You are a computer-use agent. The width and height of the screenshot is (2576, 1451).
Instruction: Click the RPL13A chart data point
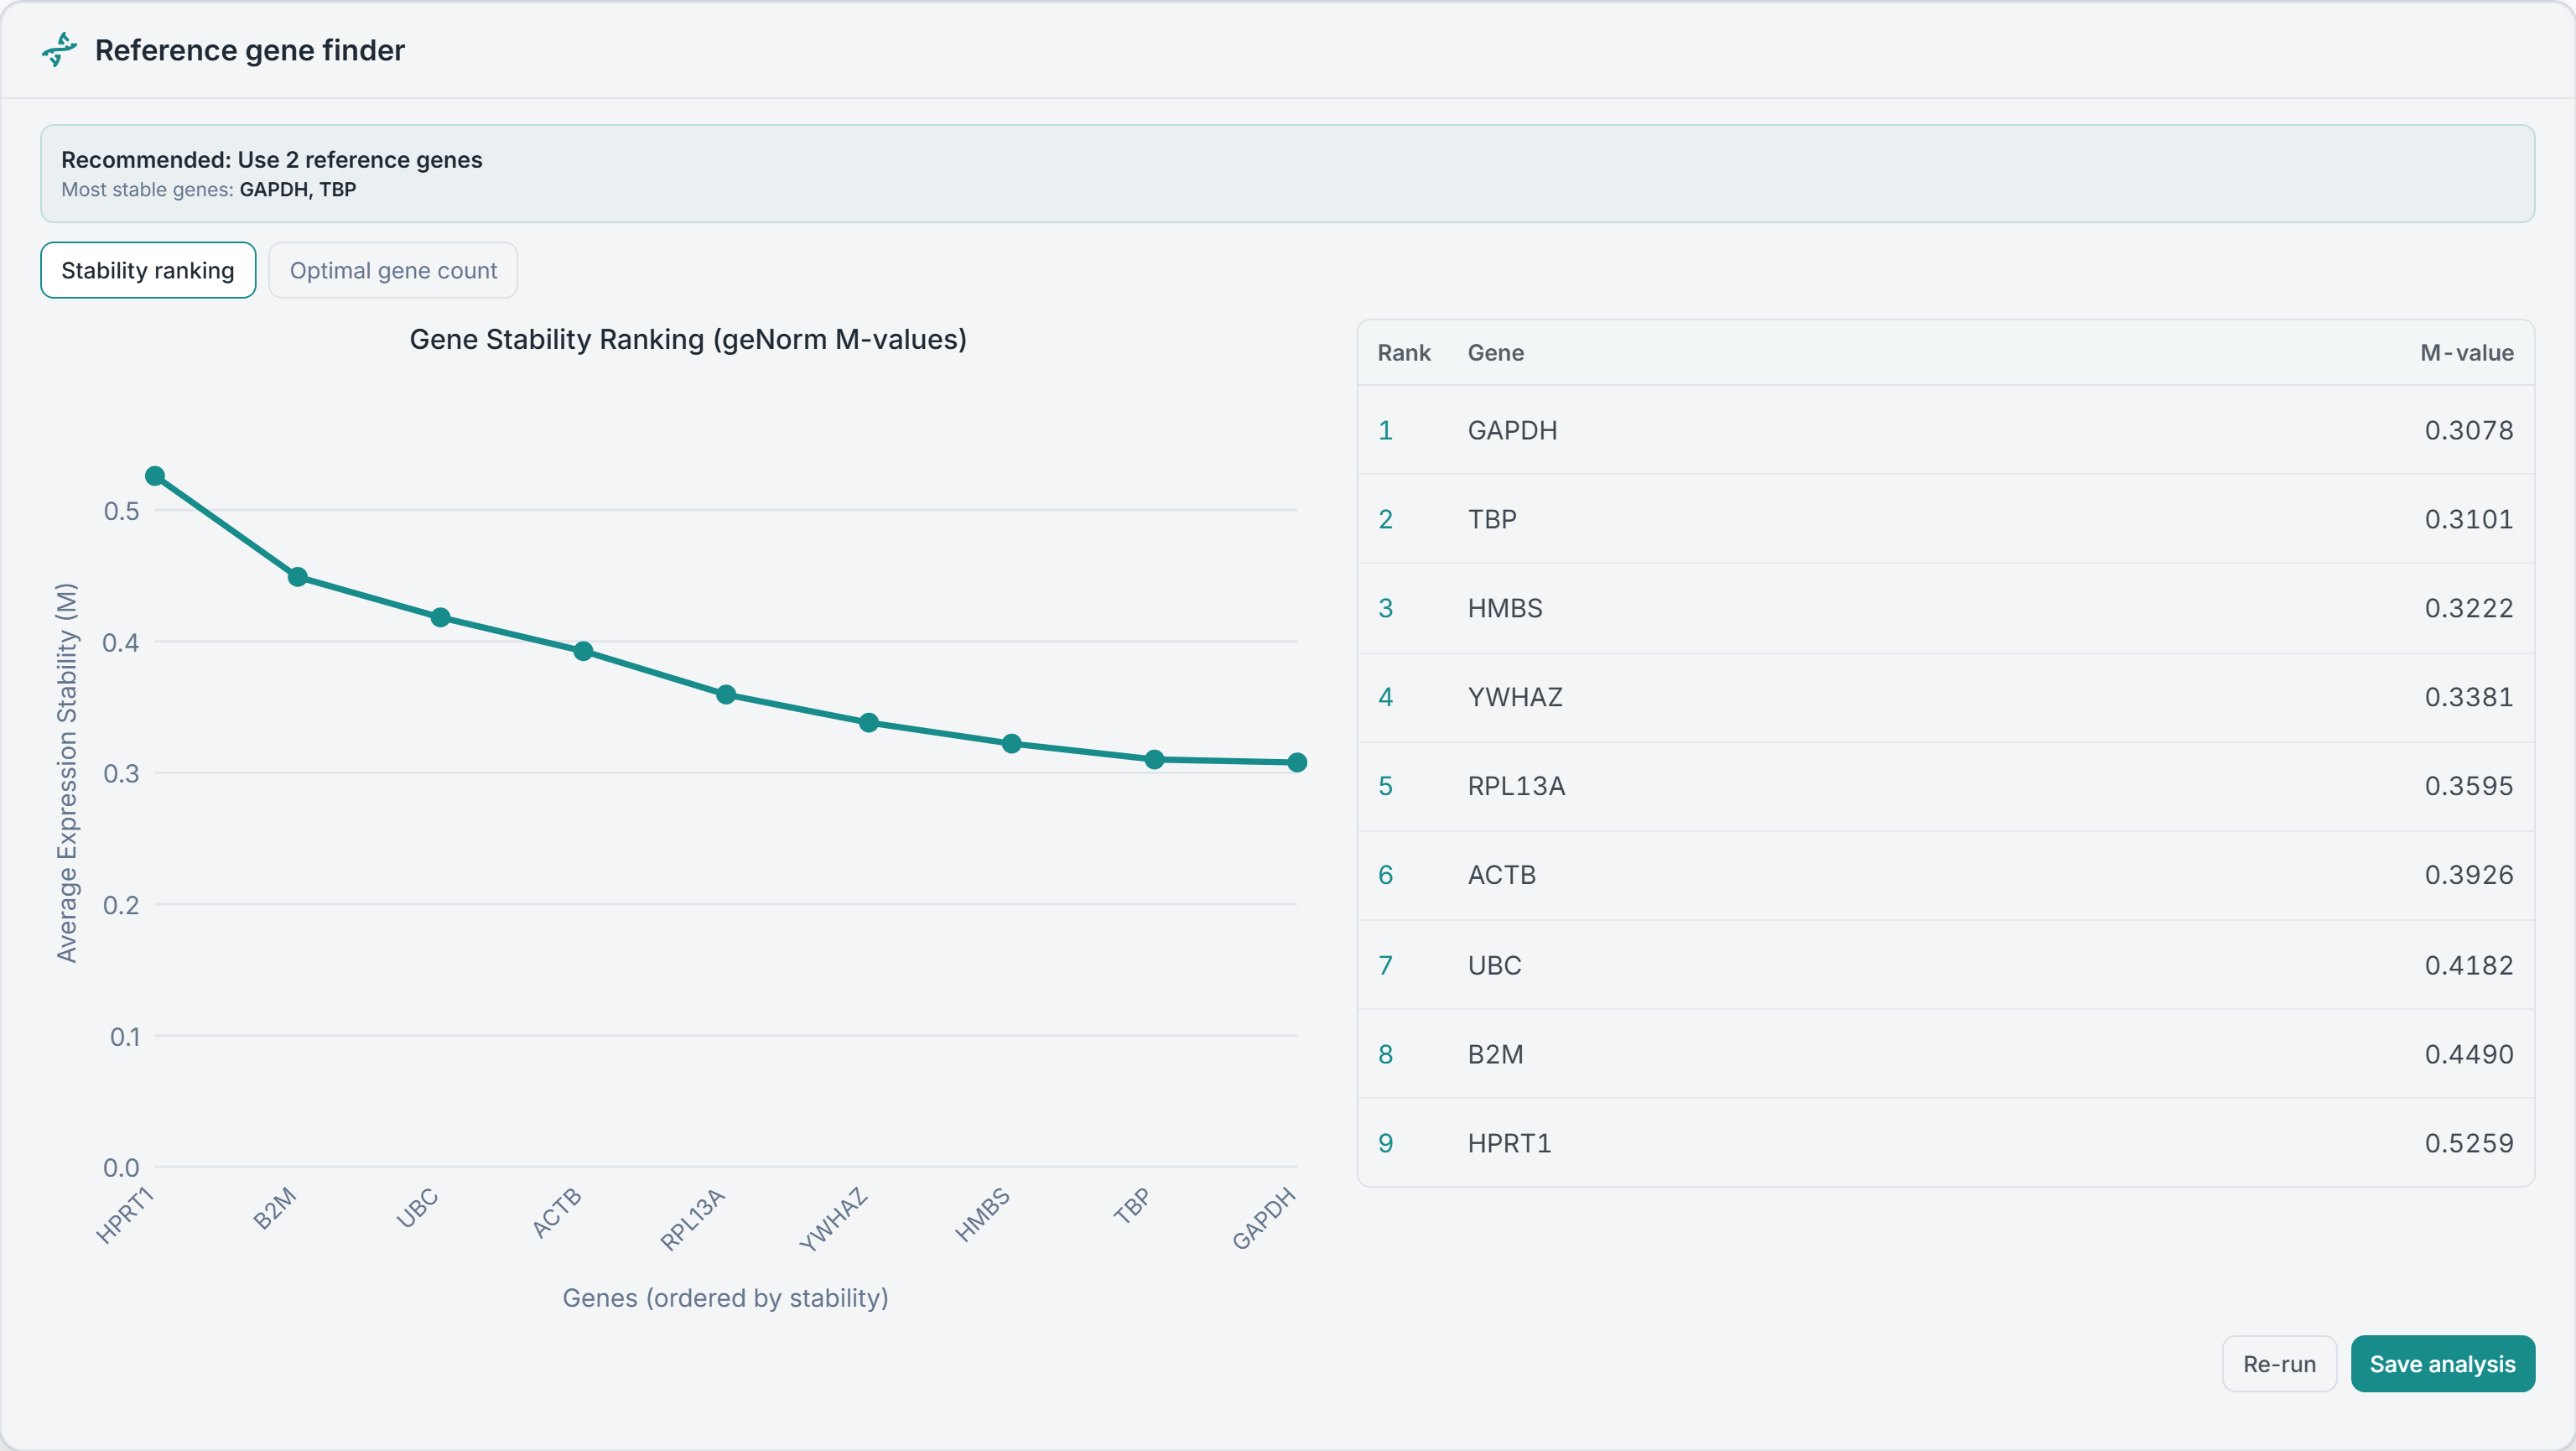point(727,695)
